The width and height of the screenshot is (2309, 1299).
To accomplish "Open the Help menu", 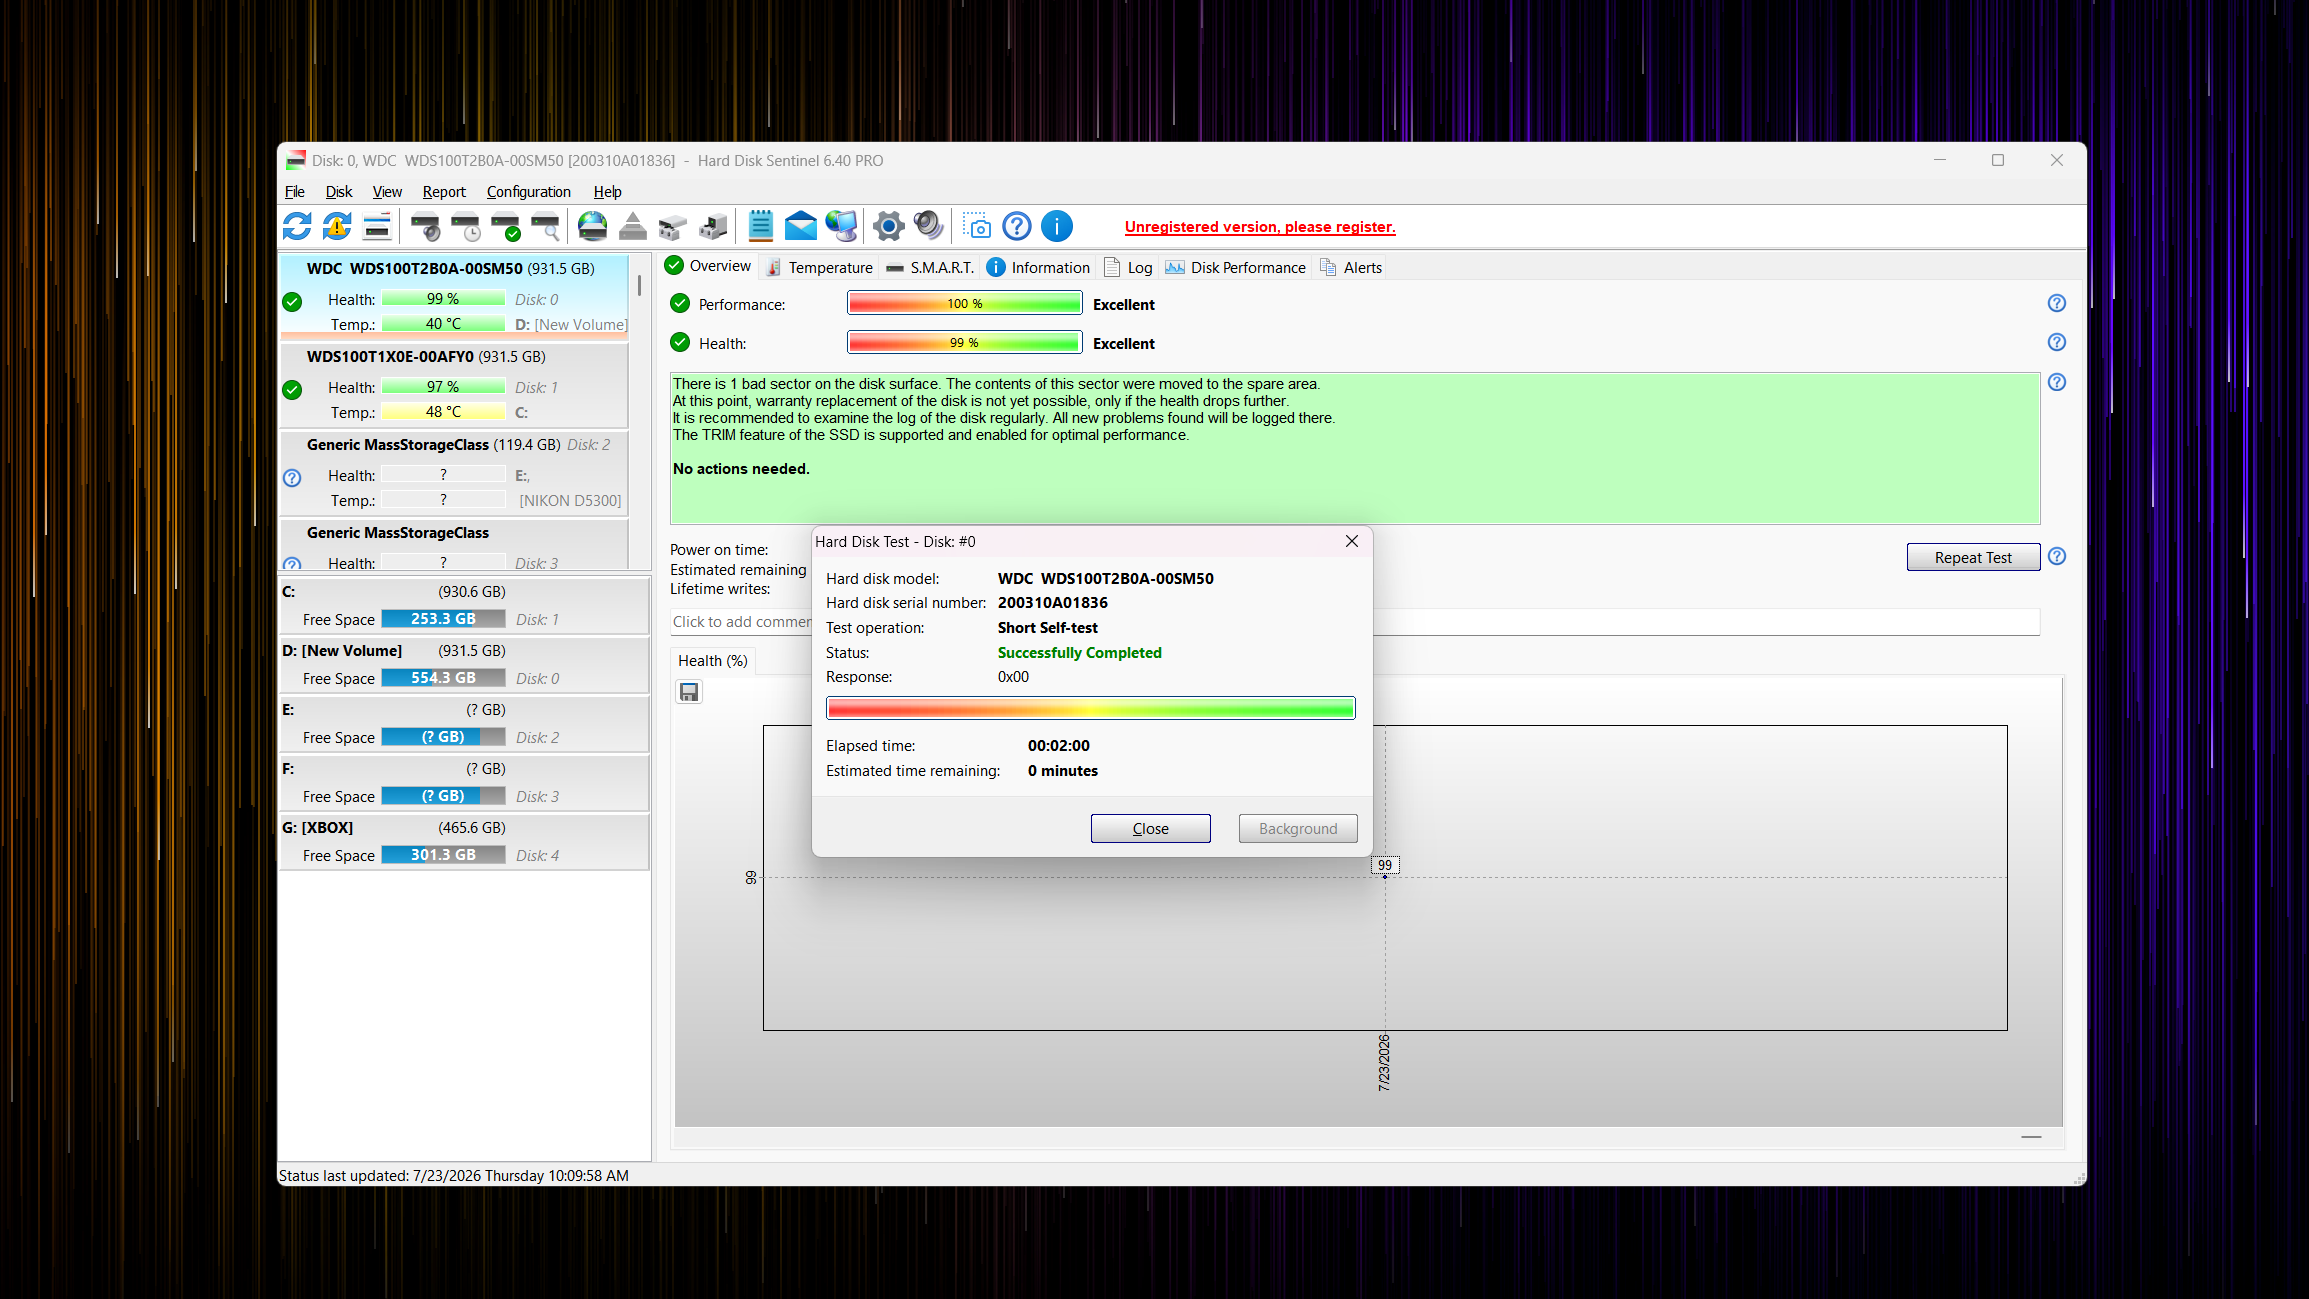I will coord(607,192).
